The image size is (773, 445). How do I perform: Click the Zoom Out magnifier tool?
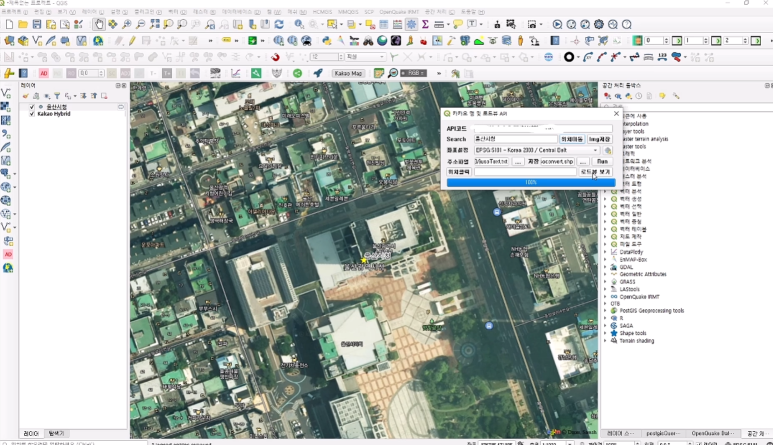click(141, 24)
